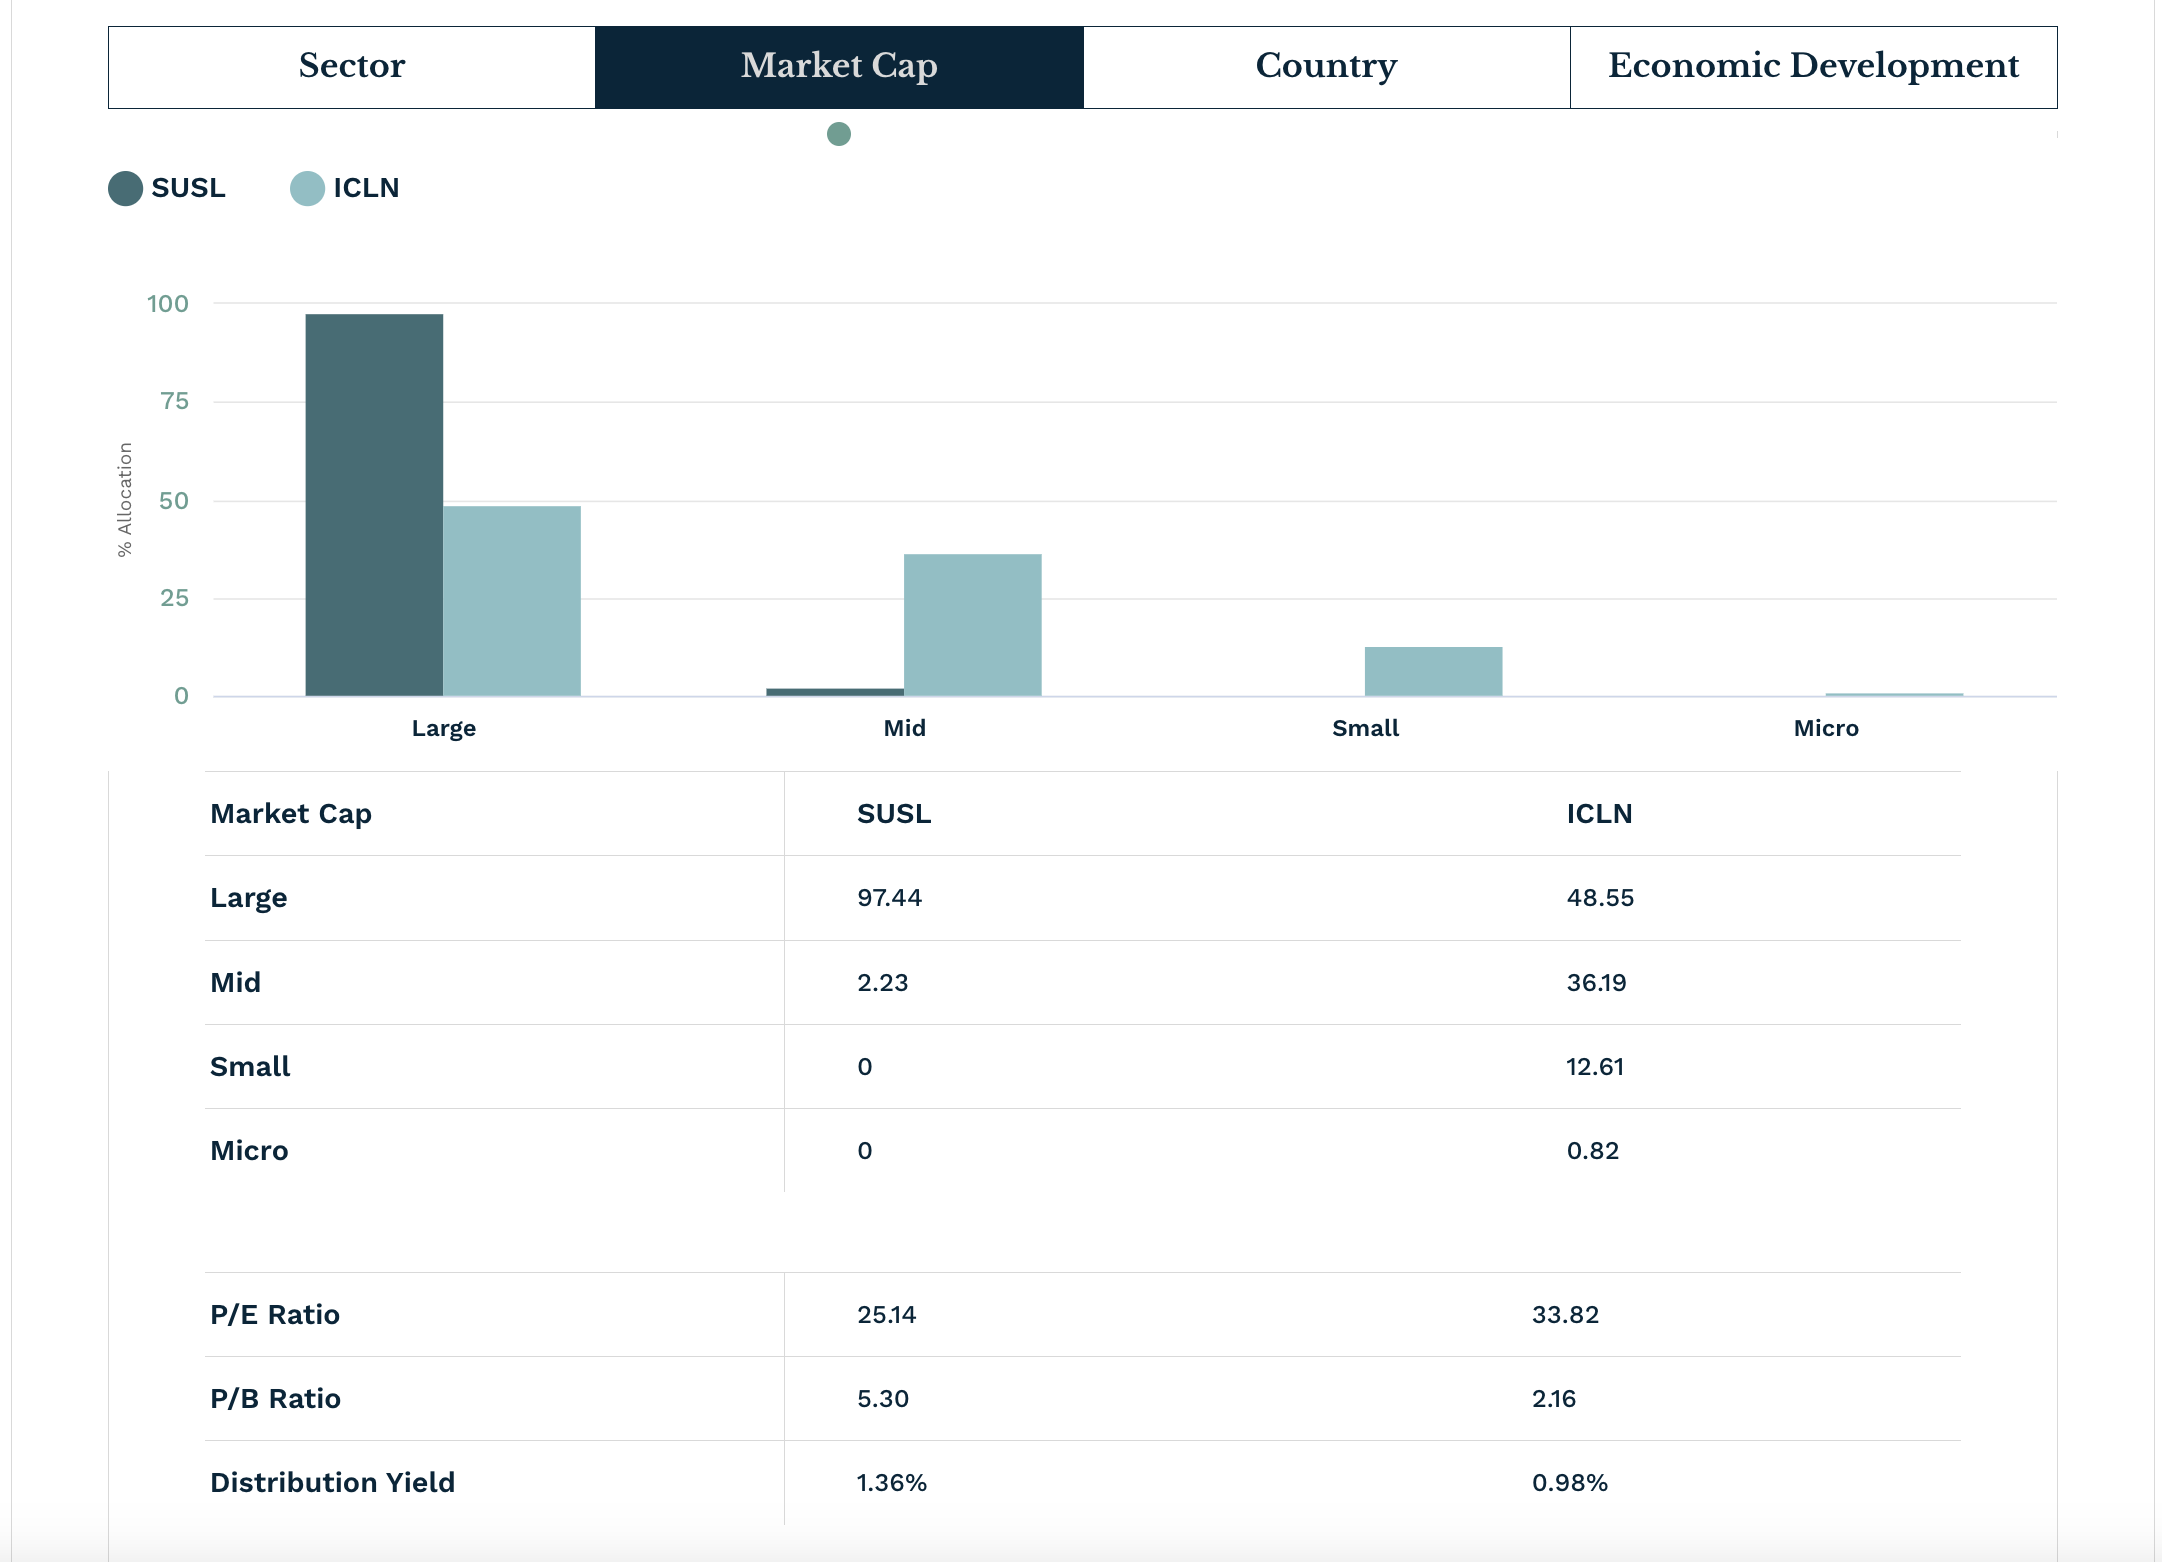
Task: Open the Country tab
Action: 1327,67
